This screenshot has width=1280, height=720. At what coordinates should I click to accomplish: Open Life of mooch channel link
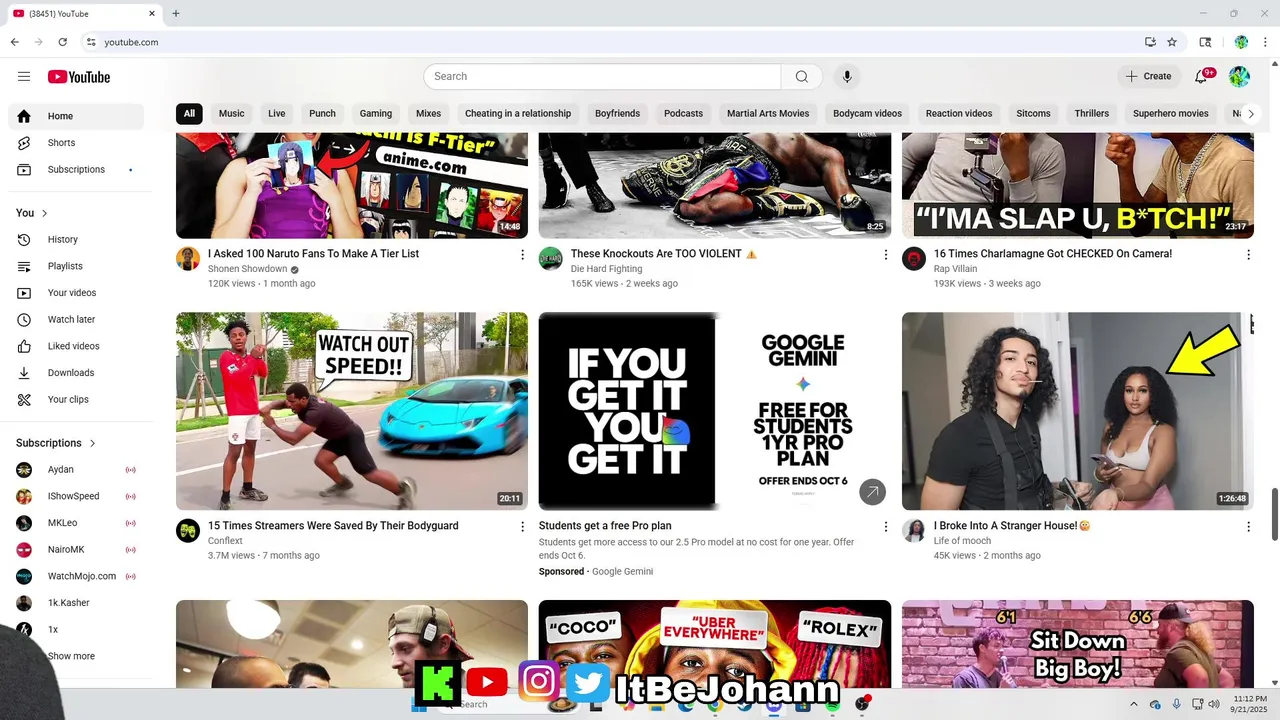962,541
